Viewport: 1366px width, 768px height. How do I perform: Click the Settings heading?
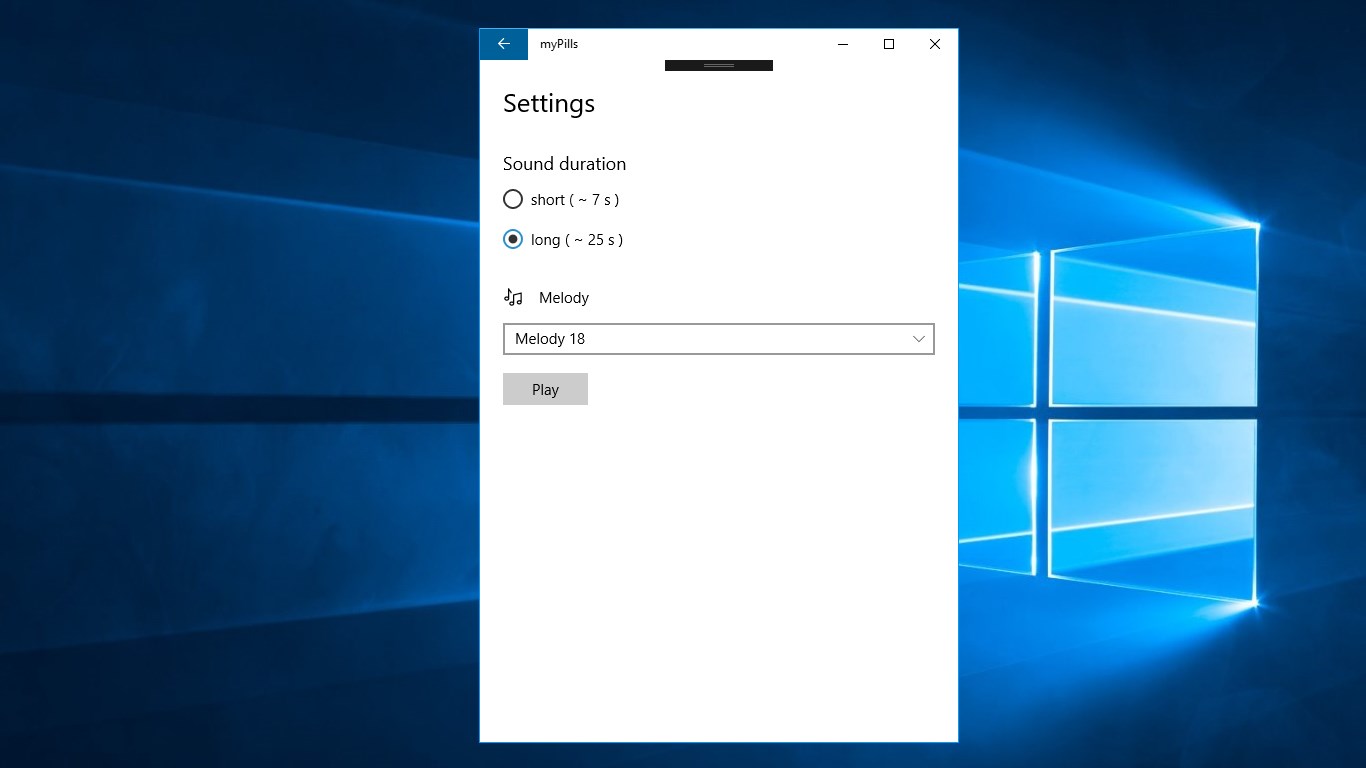point(548,103)
